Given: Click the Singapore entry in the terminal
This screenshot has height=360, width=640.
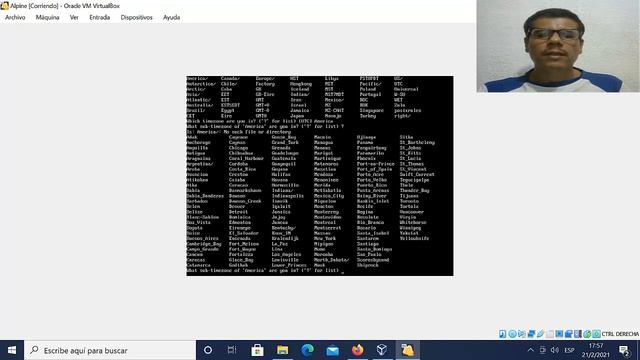Looking at the screenshot, I should 372,110.
